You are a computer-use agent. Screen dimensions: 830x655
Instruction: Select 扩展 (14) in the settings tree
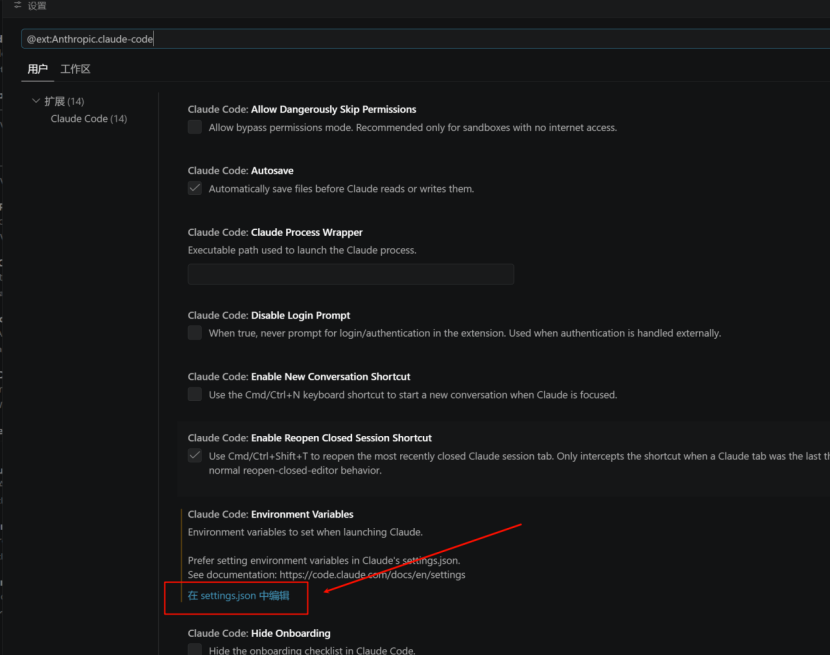[x=64, y=101]
